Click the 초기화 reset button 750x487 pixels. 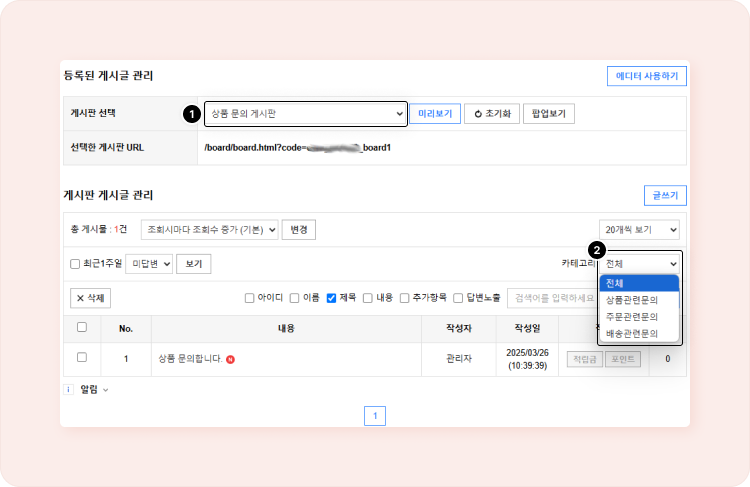tap(492, 114)
